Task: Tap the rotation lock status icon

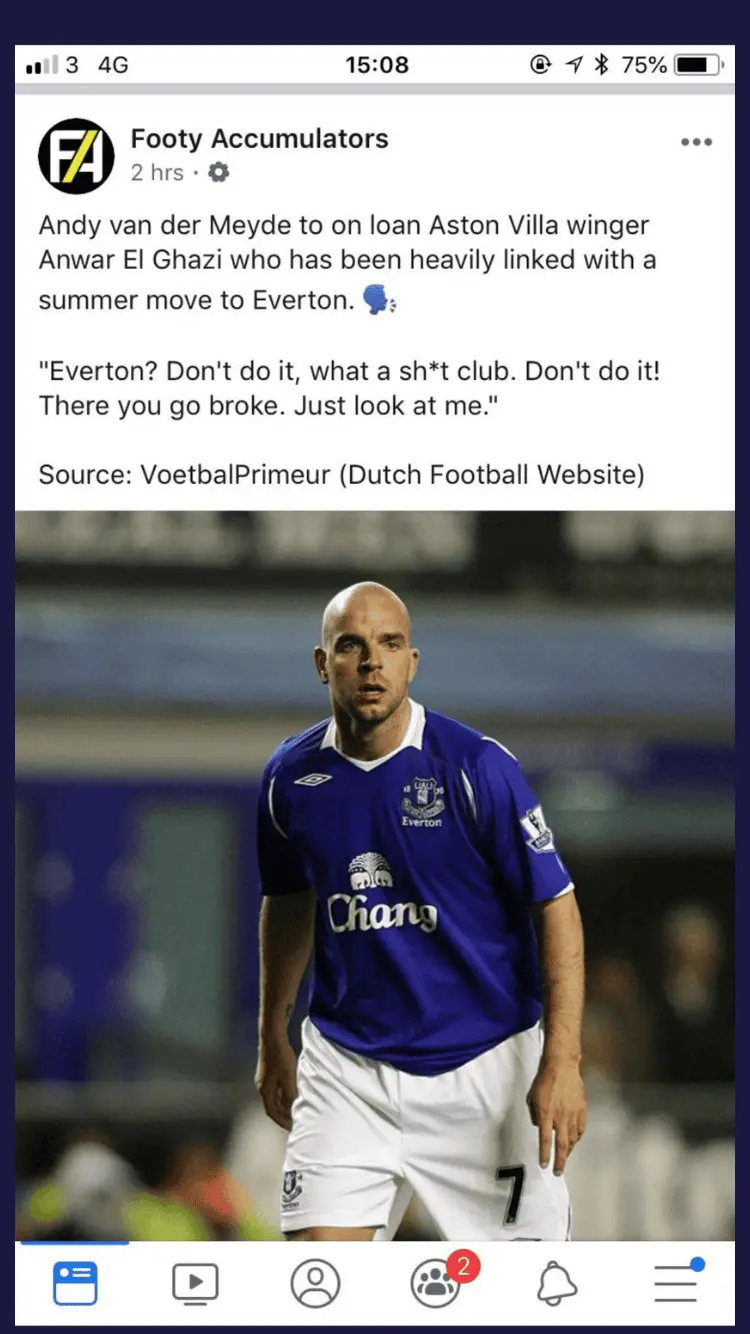Action: click(x=541, y=65)
